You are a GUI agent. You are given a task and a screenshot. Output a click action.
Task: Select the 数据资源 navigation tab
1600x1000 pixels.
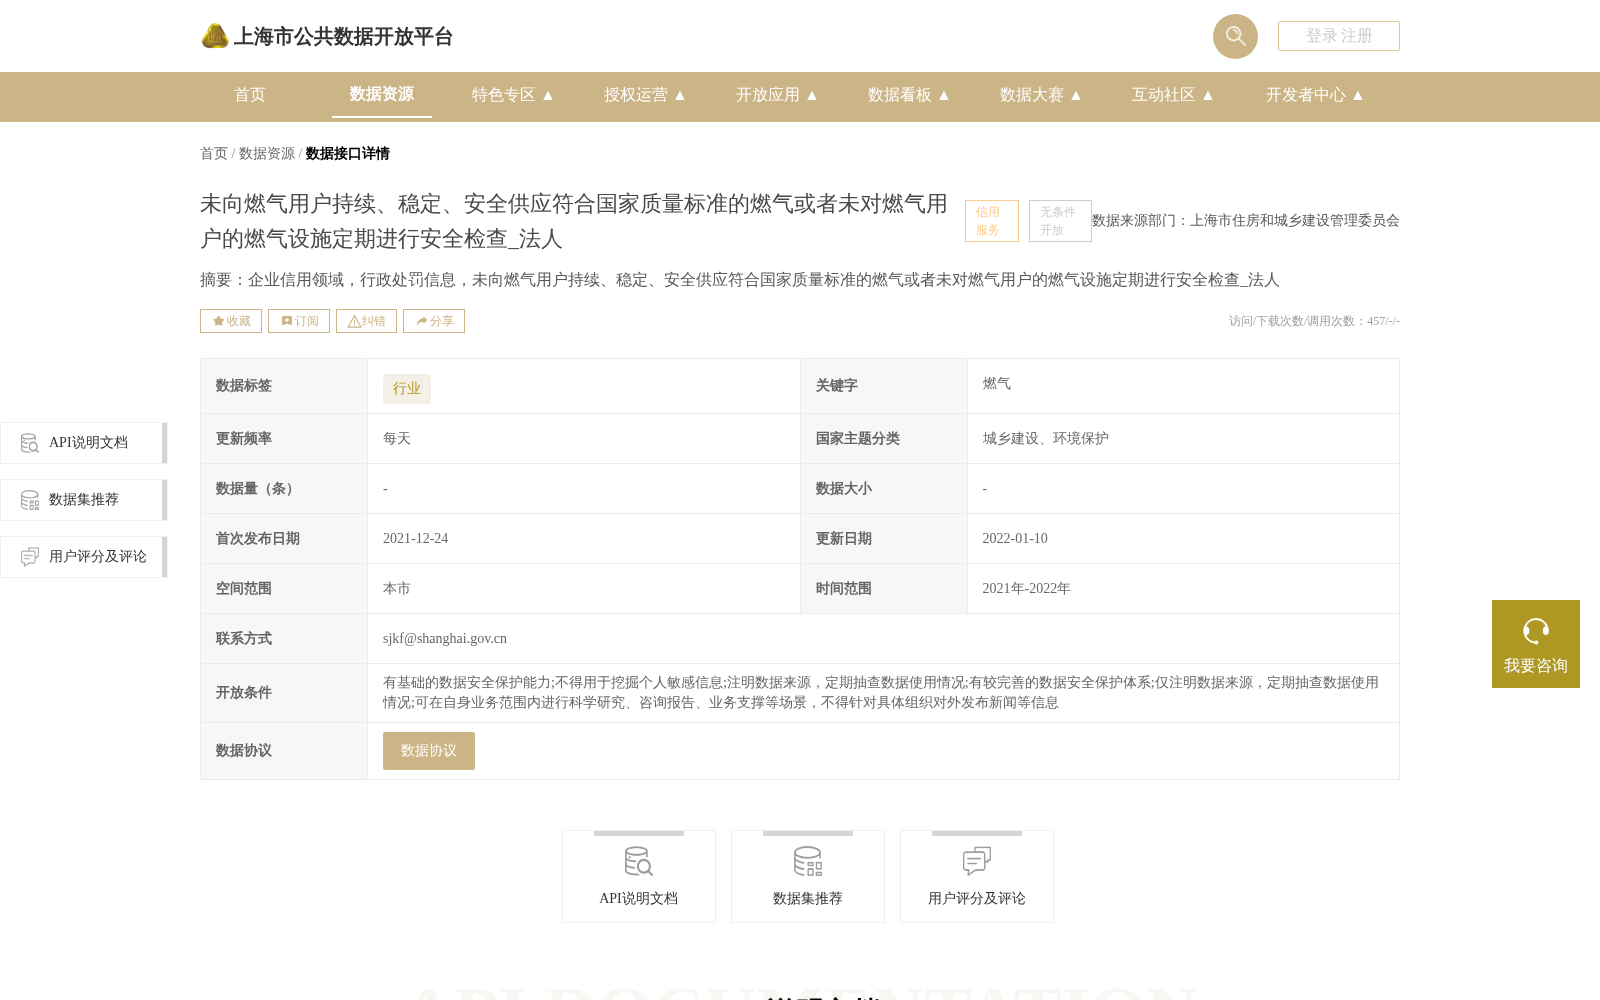[382, 94]
